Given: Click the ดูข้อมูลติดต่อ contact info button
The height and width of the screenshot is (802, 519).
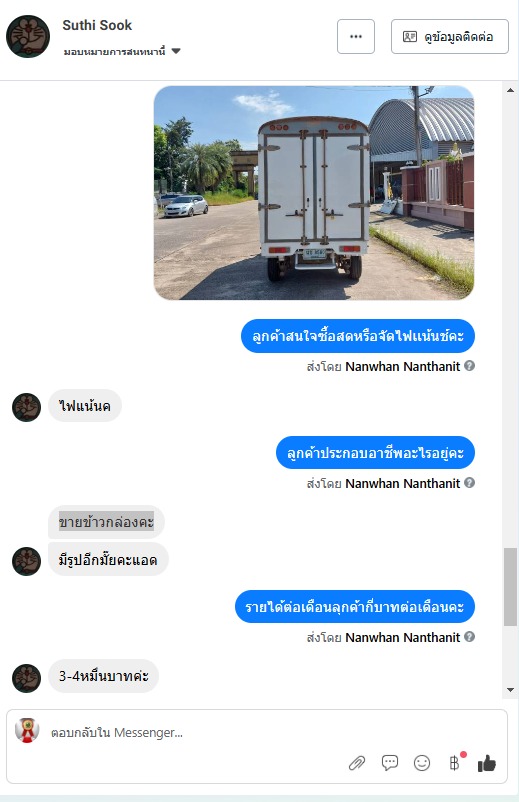Looking at the screenshot, I should click(449, 36).
